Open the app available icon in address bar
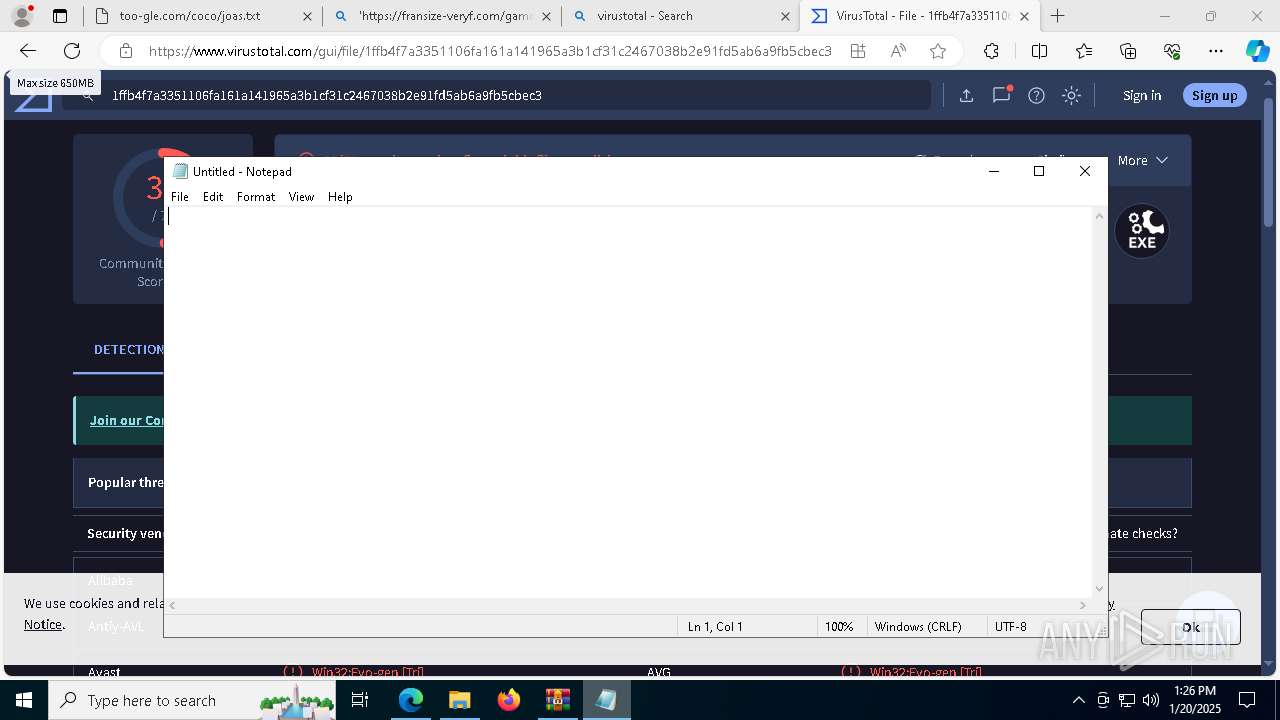This screenshot has width=1280, height=720. tap(858, 51)
